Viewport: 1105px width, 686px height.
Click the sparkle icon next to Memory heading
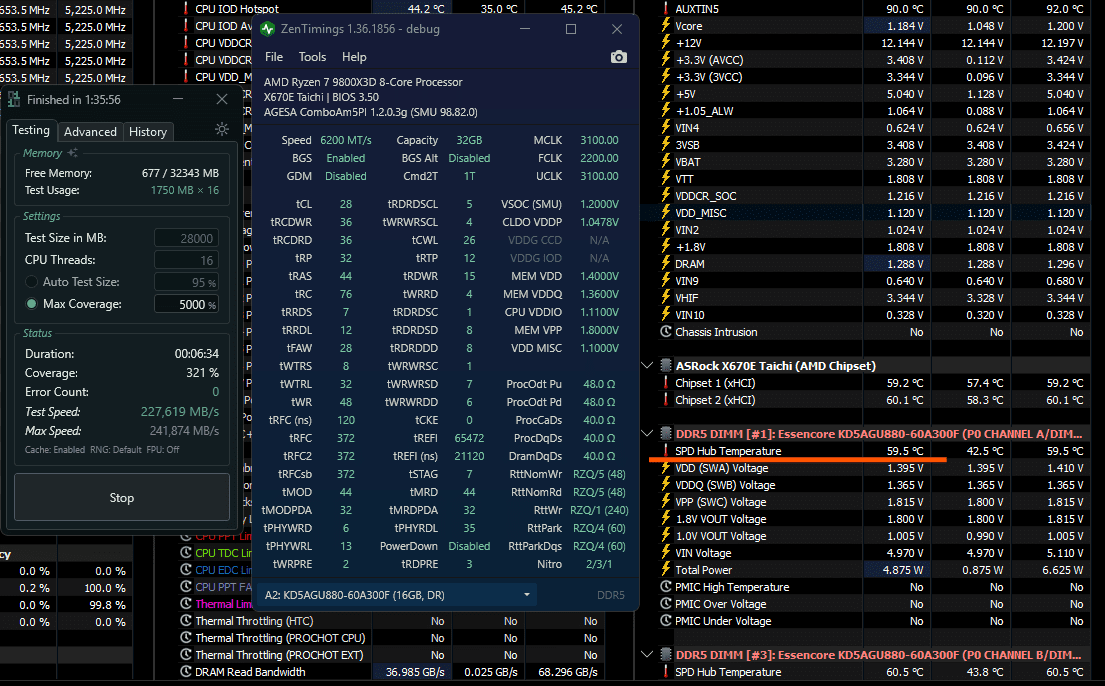click(72, 152)
